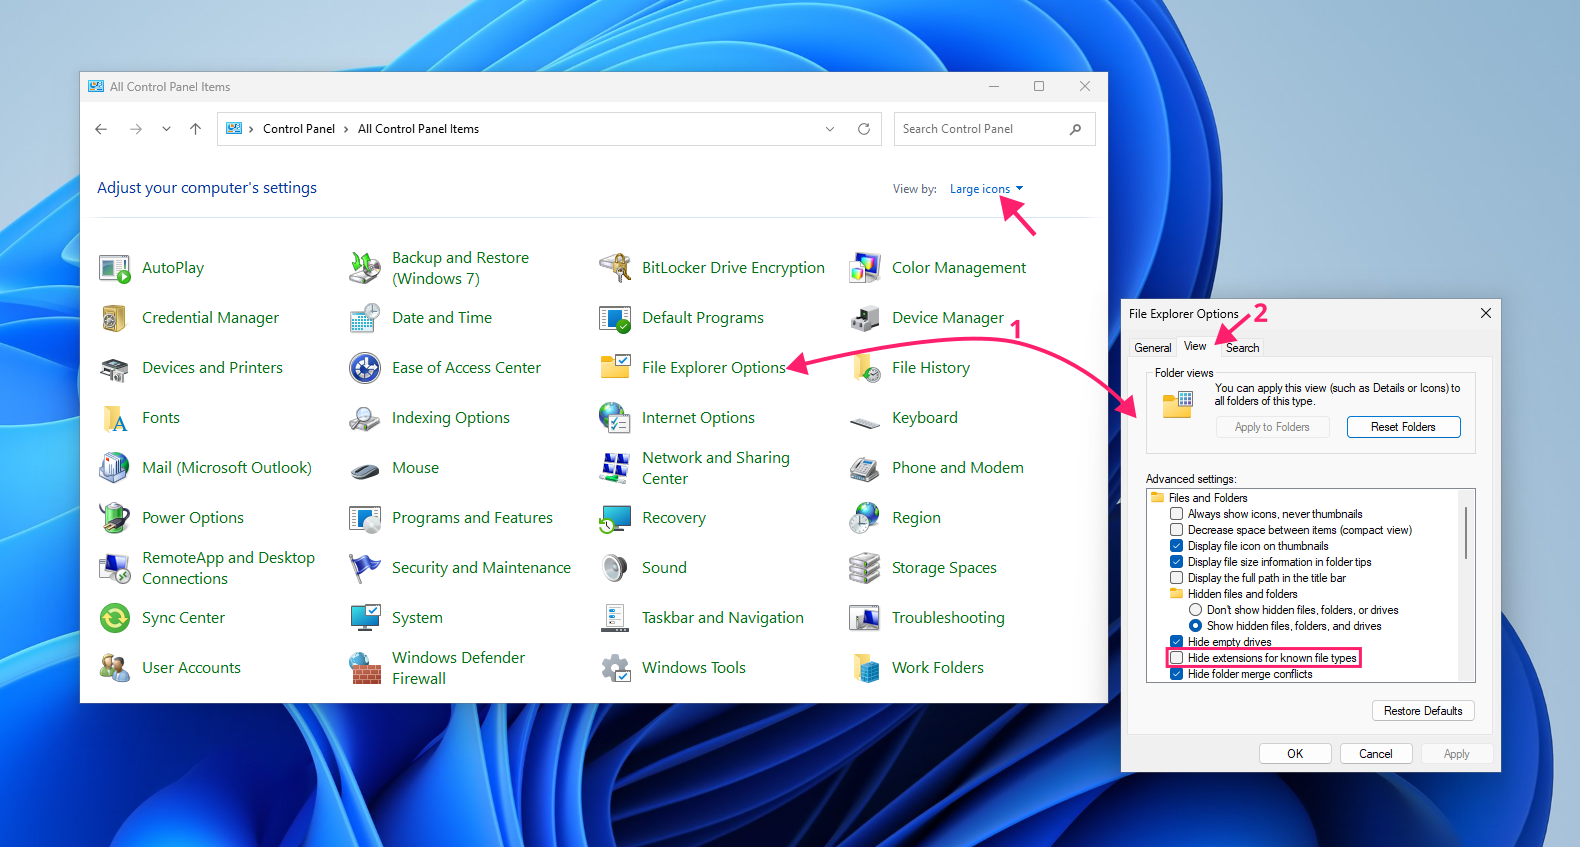
Task: Click the Apply button in the dialog
Action: point(1457,754)
